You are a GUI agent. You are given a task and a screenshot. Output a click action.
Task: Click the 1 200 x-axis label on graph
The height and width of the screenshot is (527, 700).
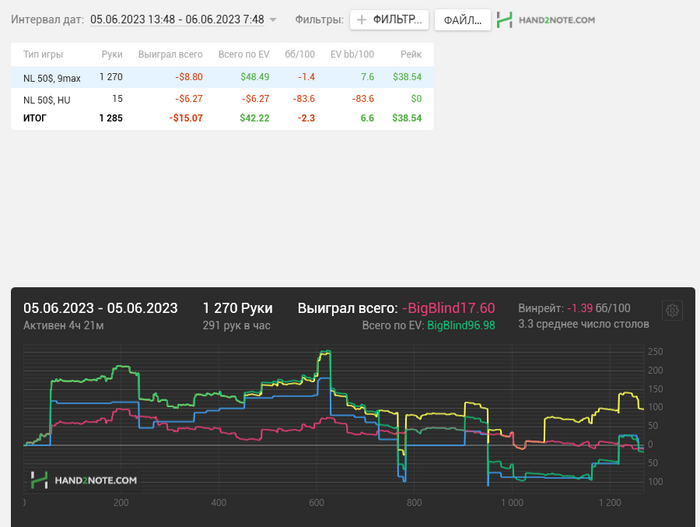tap(610, 503)
